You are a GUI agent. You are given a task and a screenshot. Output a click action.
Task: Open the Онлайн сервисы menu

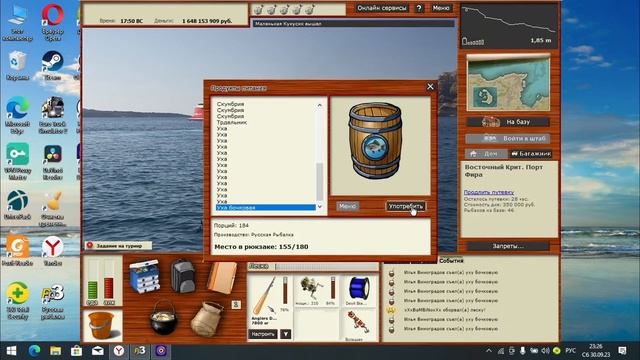click(x=382, y=8)
